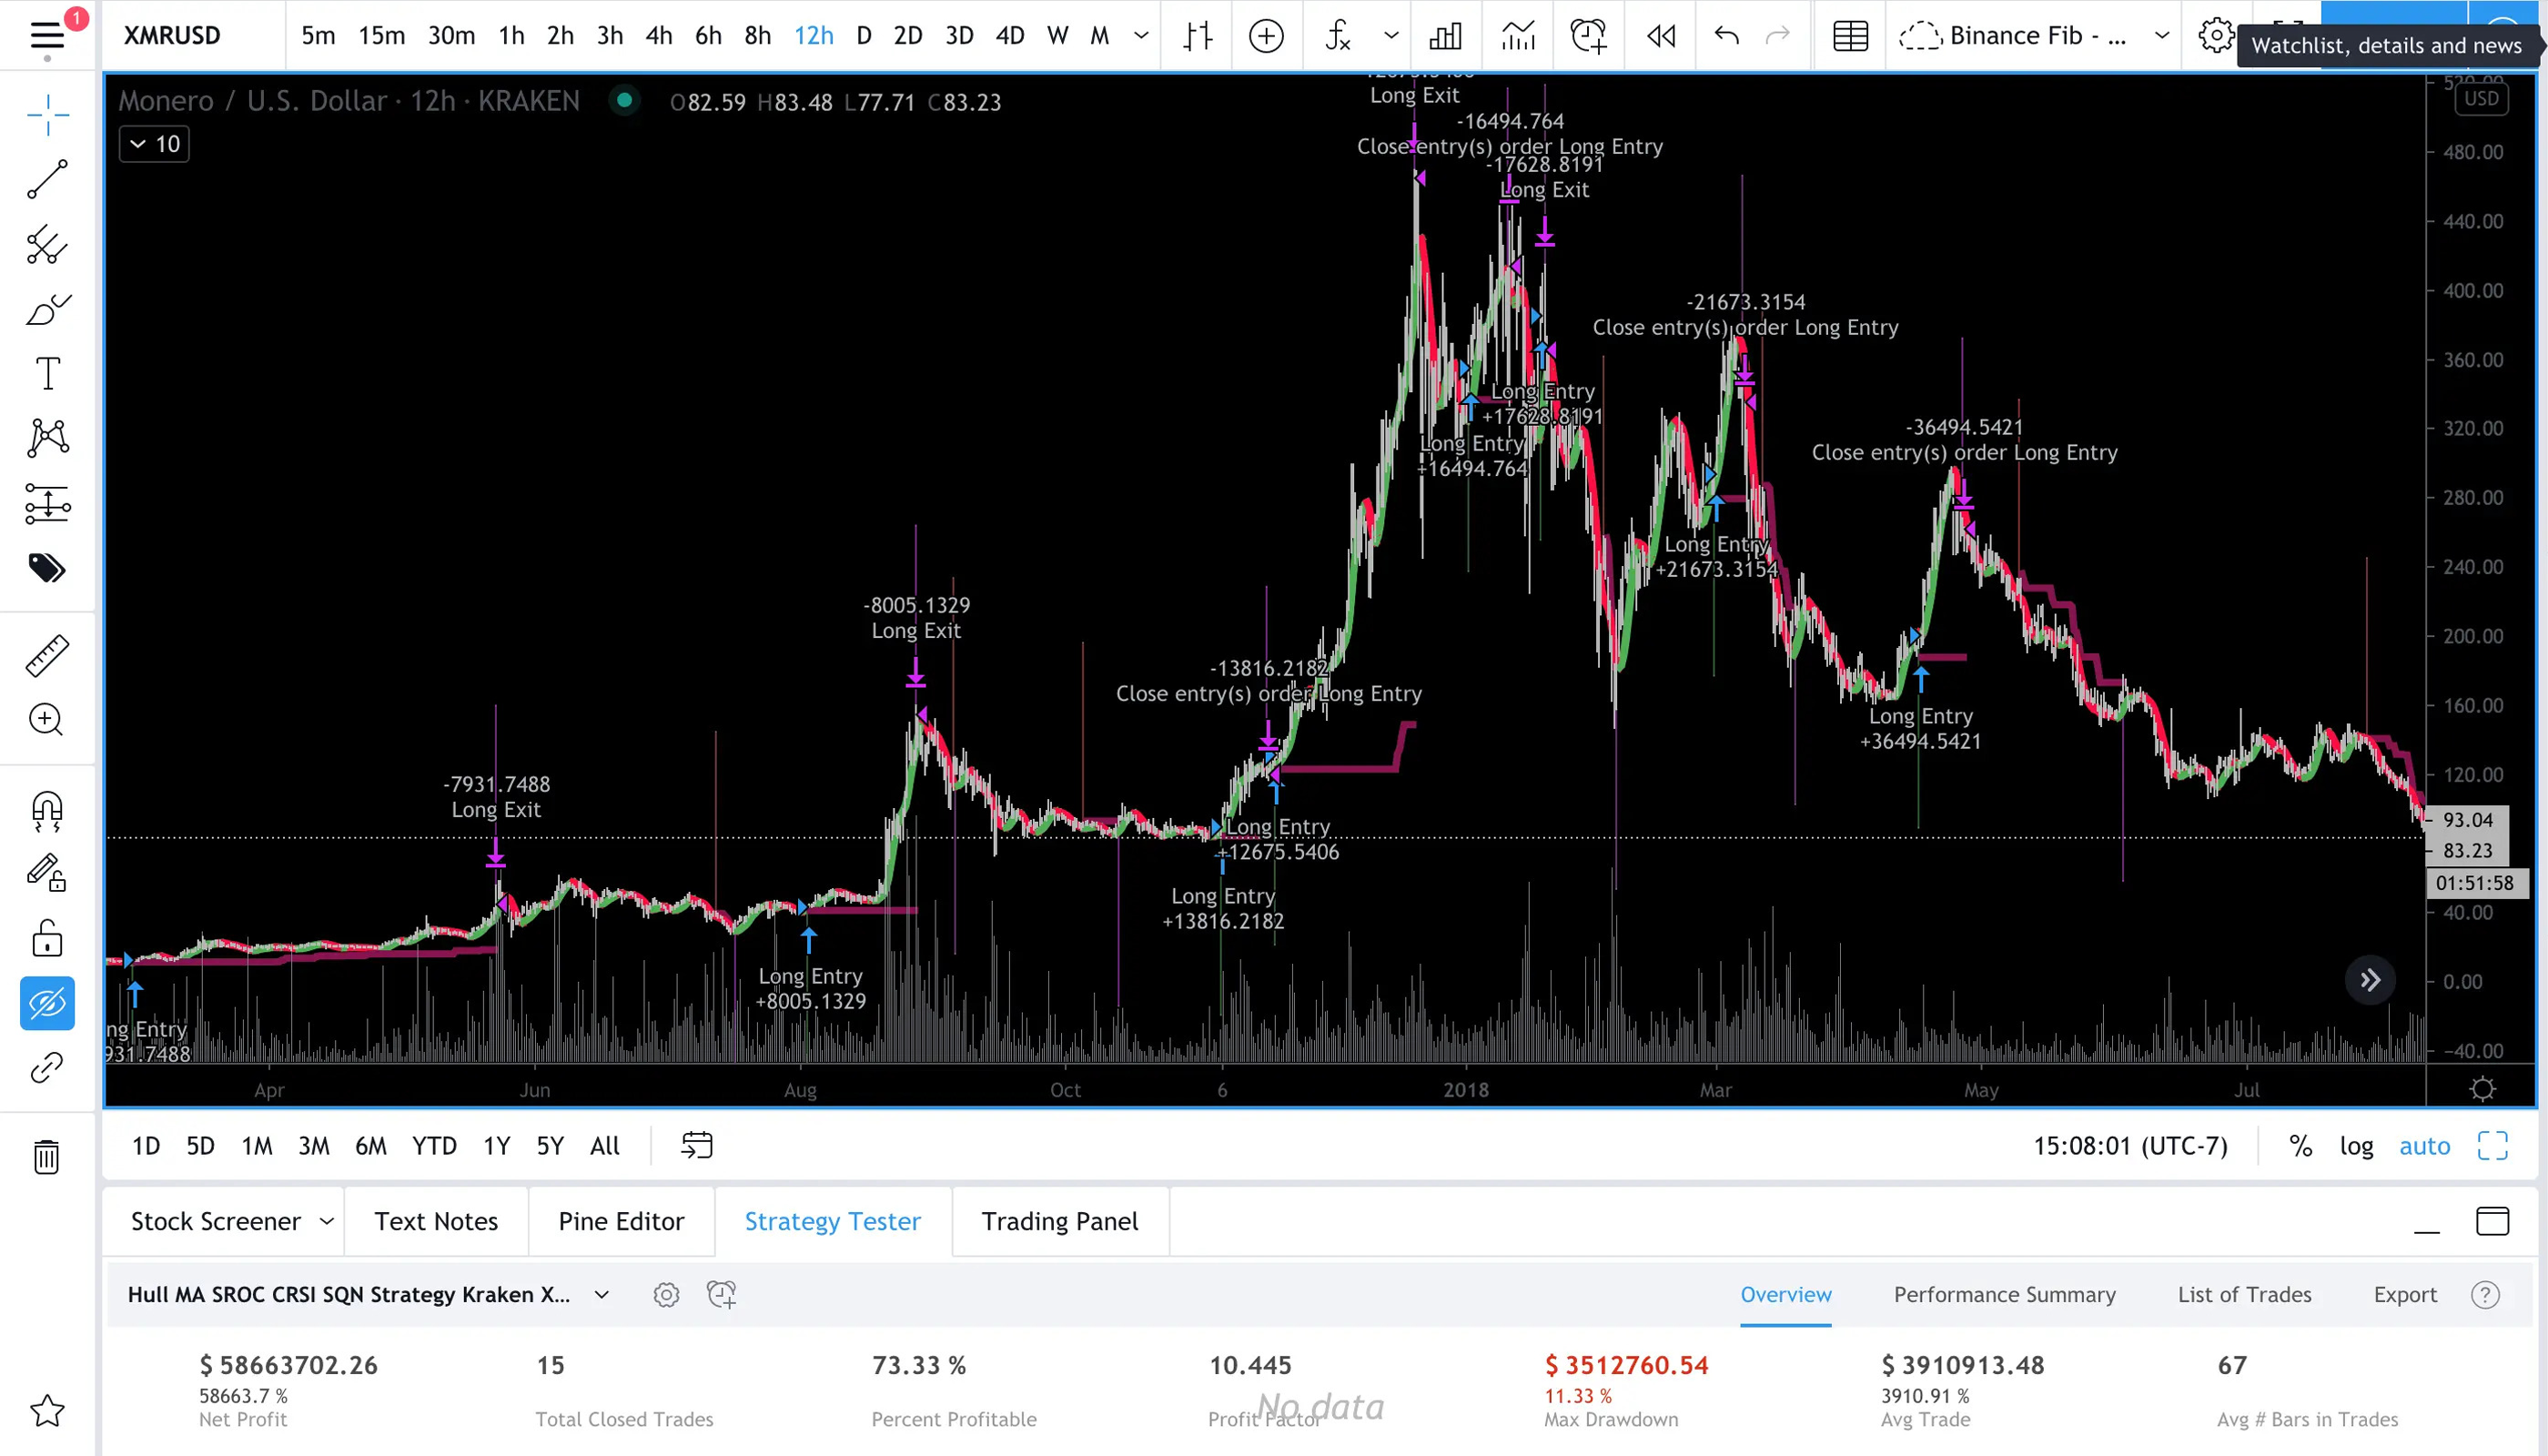Switch to Performance Summary tab
The height and width of the screenshot is (1456, 2548).
coord(2004,1295)
